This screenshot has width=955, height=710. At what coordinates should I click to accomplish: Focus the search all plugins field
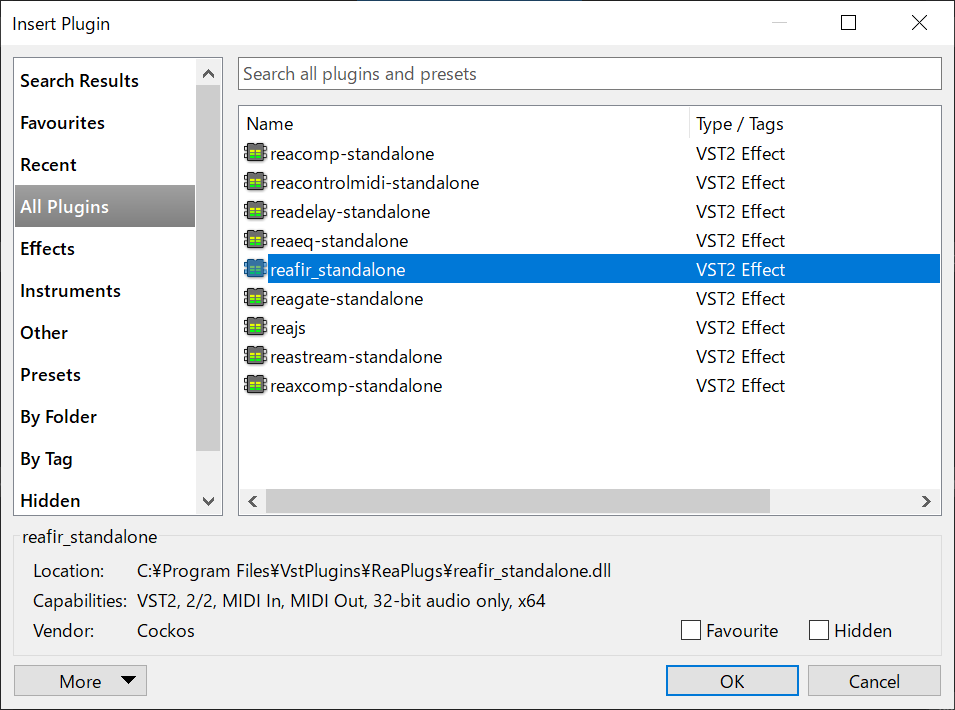tap(589, 74)
